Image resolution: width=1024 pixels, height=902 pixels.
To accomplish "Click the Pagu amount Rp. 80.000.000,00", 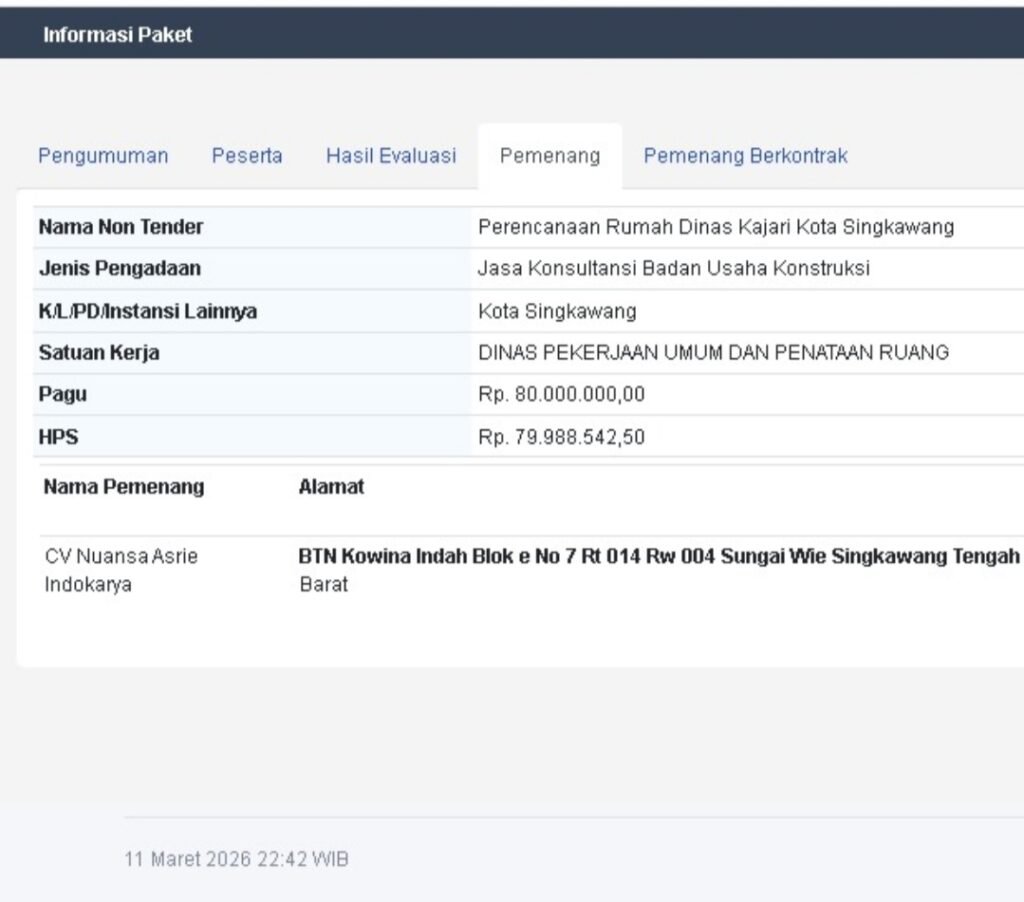I will 562,395.
